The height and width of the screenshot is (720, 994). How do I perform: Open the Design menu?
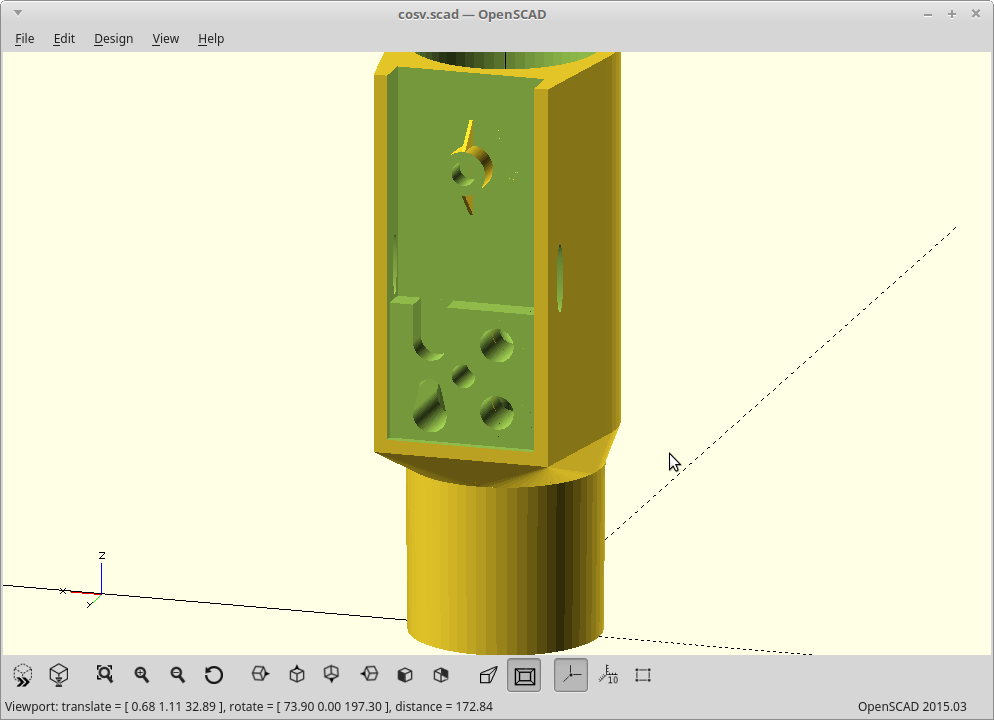[x=113, y=38]
